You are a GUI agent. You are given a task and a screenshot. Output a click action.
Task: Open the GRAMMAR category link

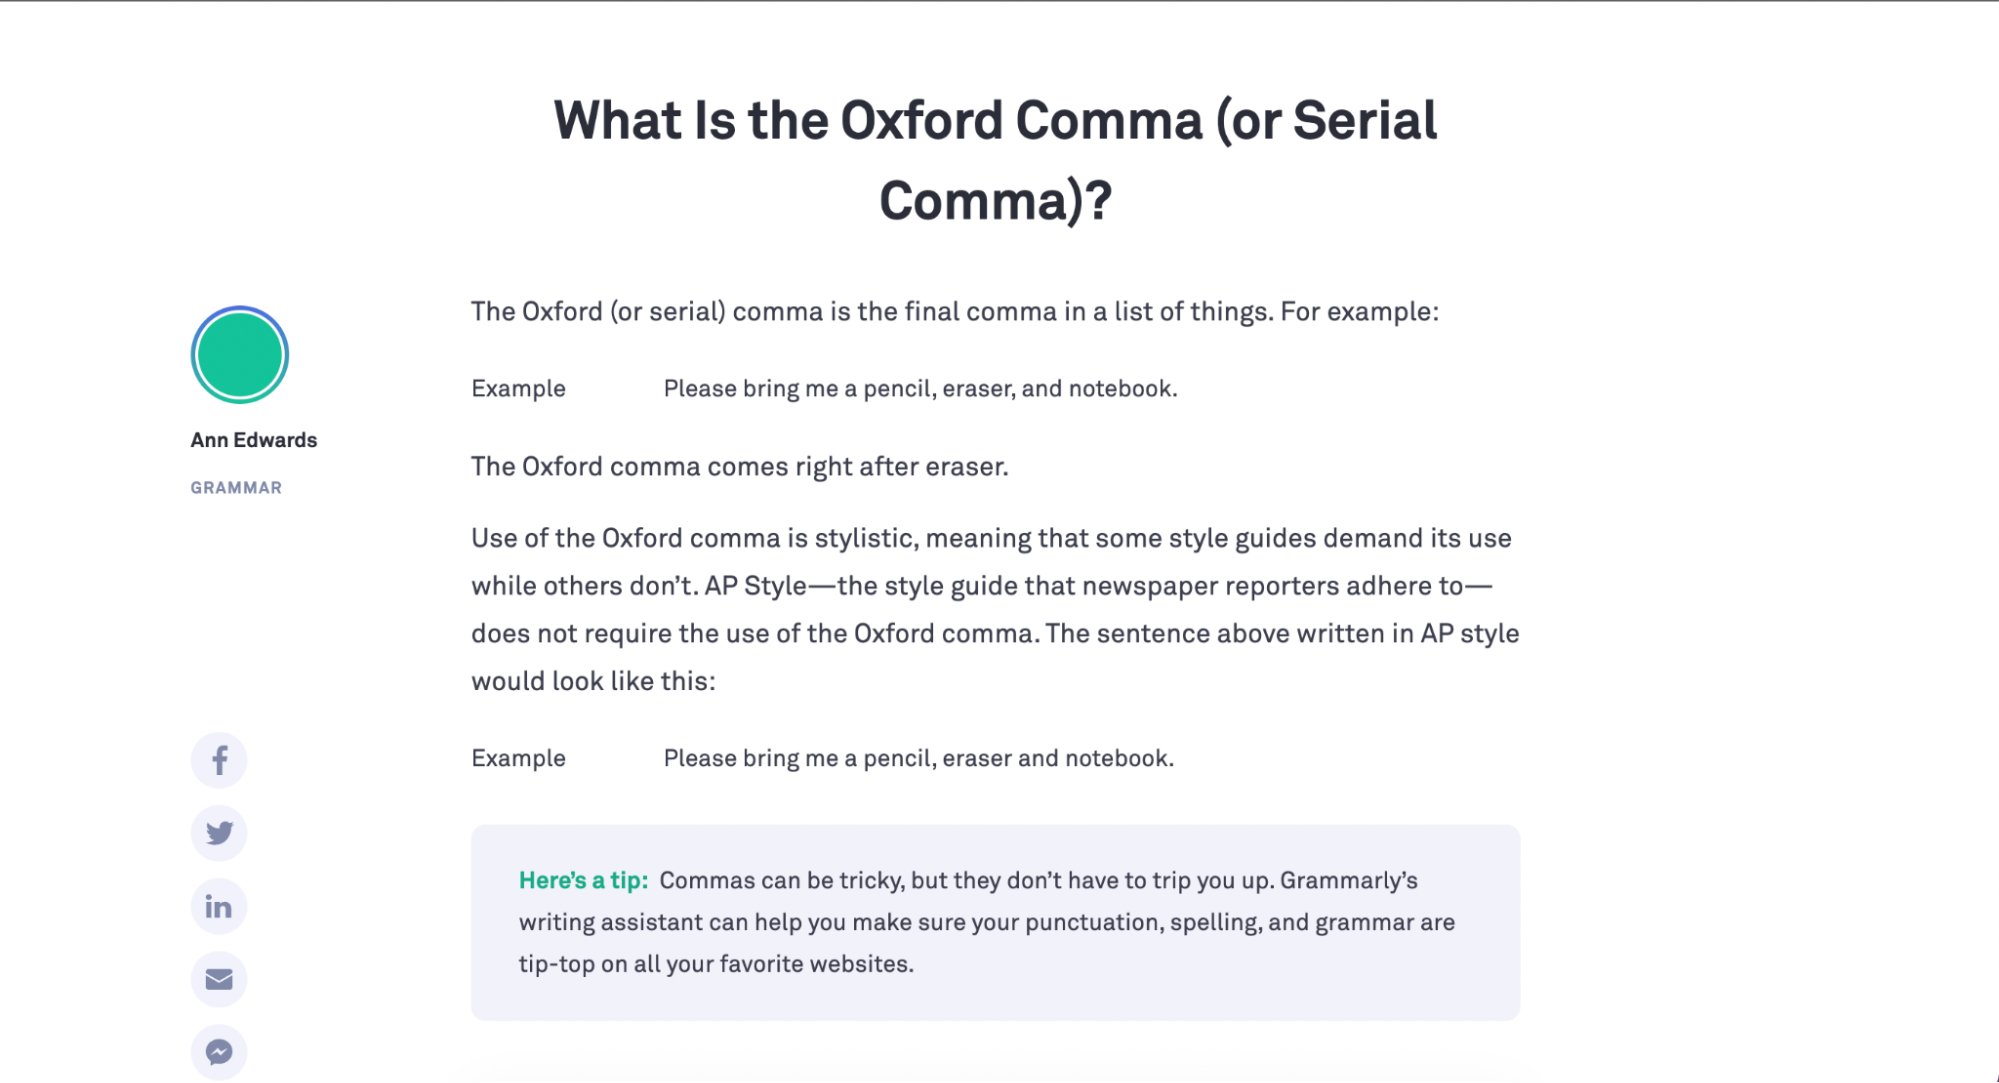[236, 488]
